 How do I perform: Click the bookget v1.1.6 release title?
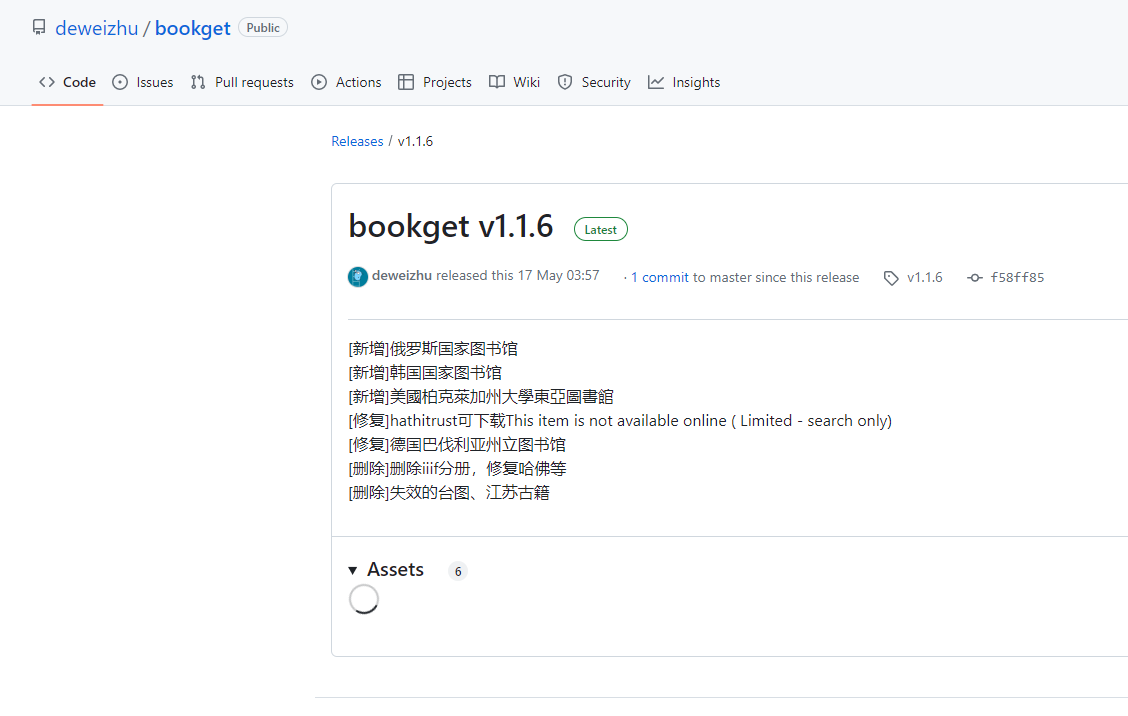(x=450, y=226)
